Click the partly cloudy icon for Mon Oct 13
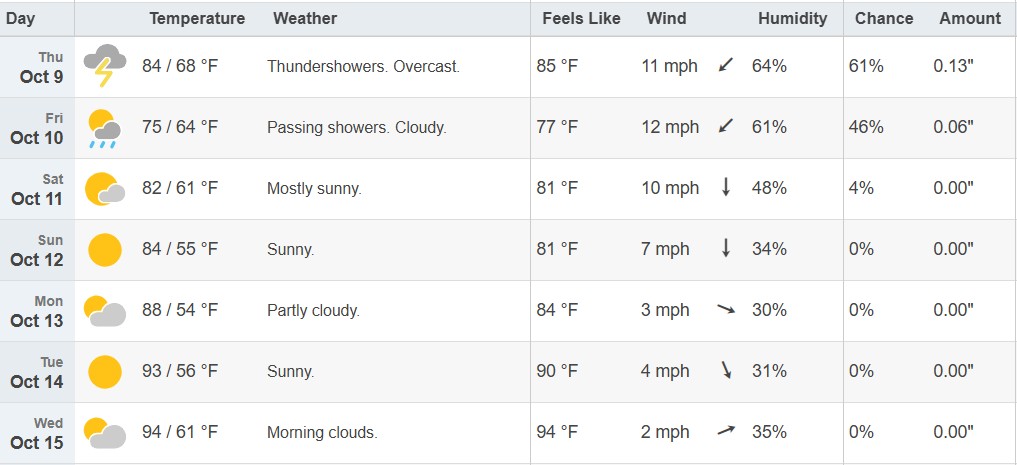The image size is (1017, 465). (x=104, y=311)
